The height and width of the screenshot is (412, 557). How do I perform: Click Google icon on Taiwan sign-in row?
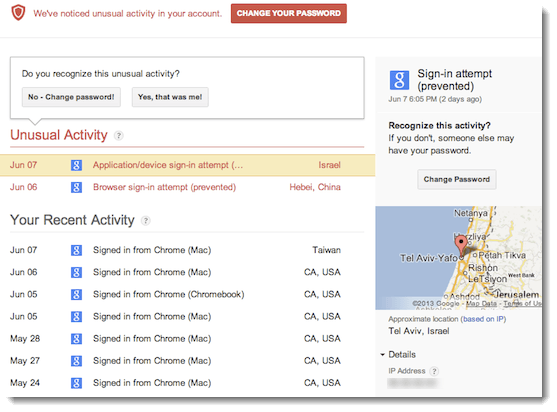coord(76,250)
